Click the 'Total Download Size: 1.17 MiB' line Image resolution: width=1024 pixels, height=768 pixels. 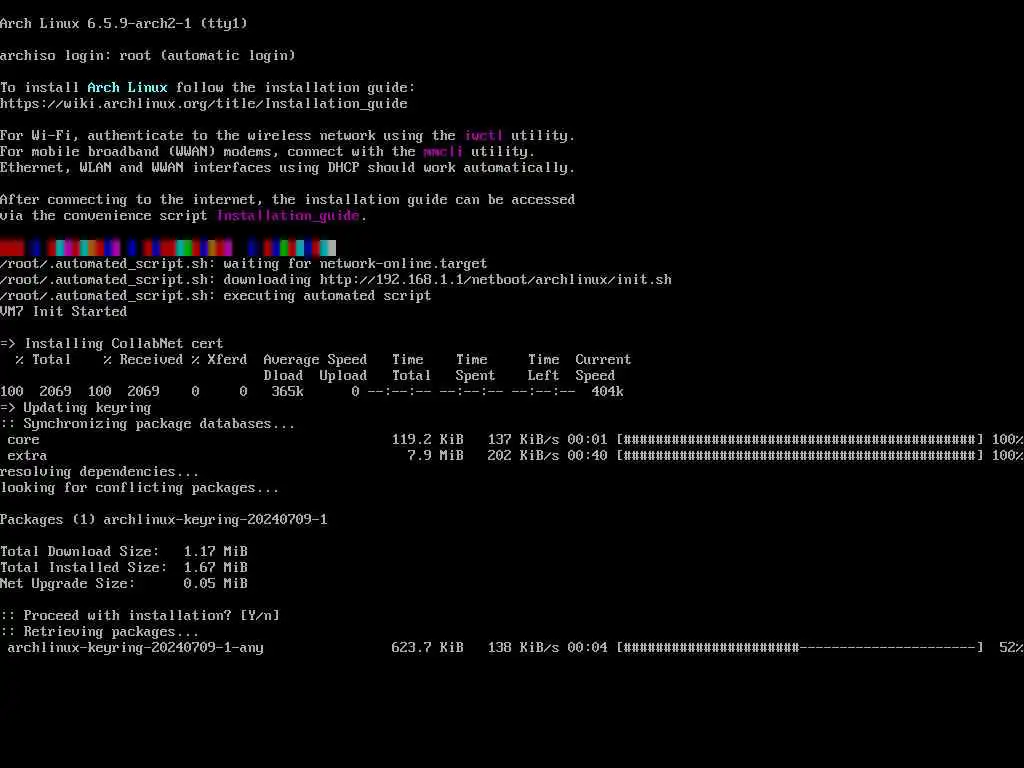click(124, 552)
